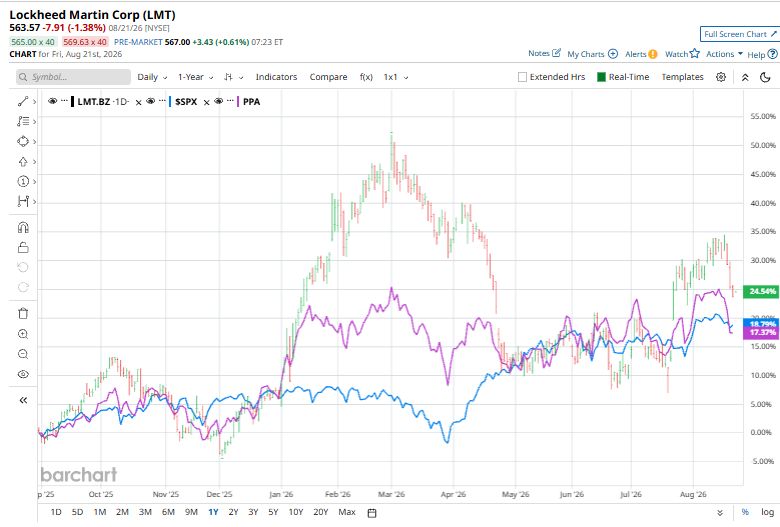
Task: Open the Full Screen Chart button
Action: 740,34
